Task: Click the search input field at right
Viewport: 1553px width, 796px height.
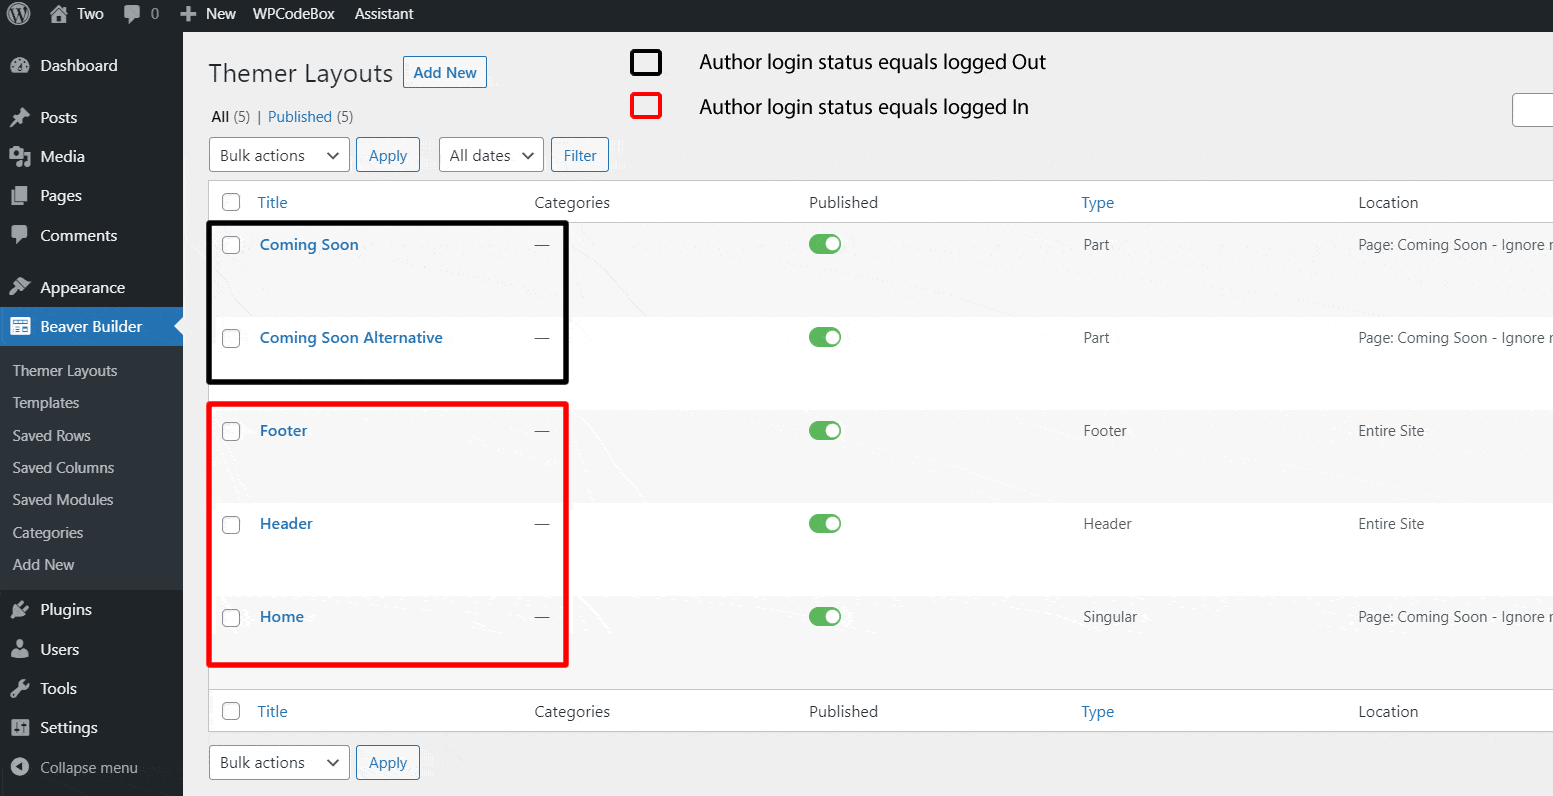Action: 1533,110
